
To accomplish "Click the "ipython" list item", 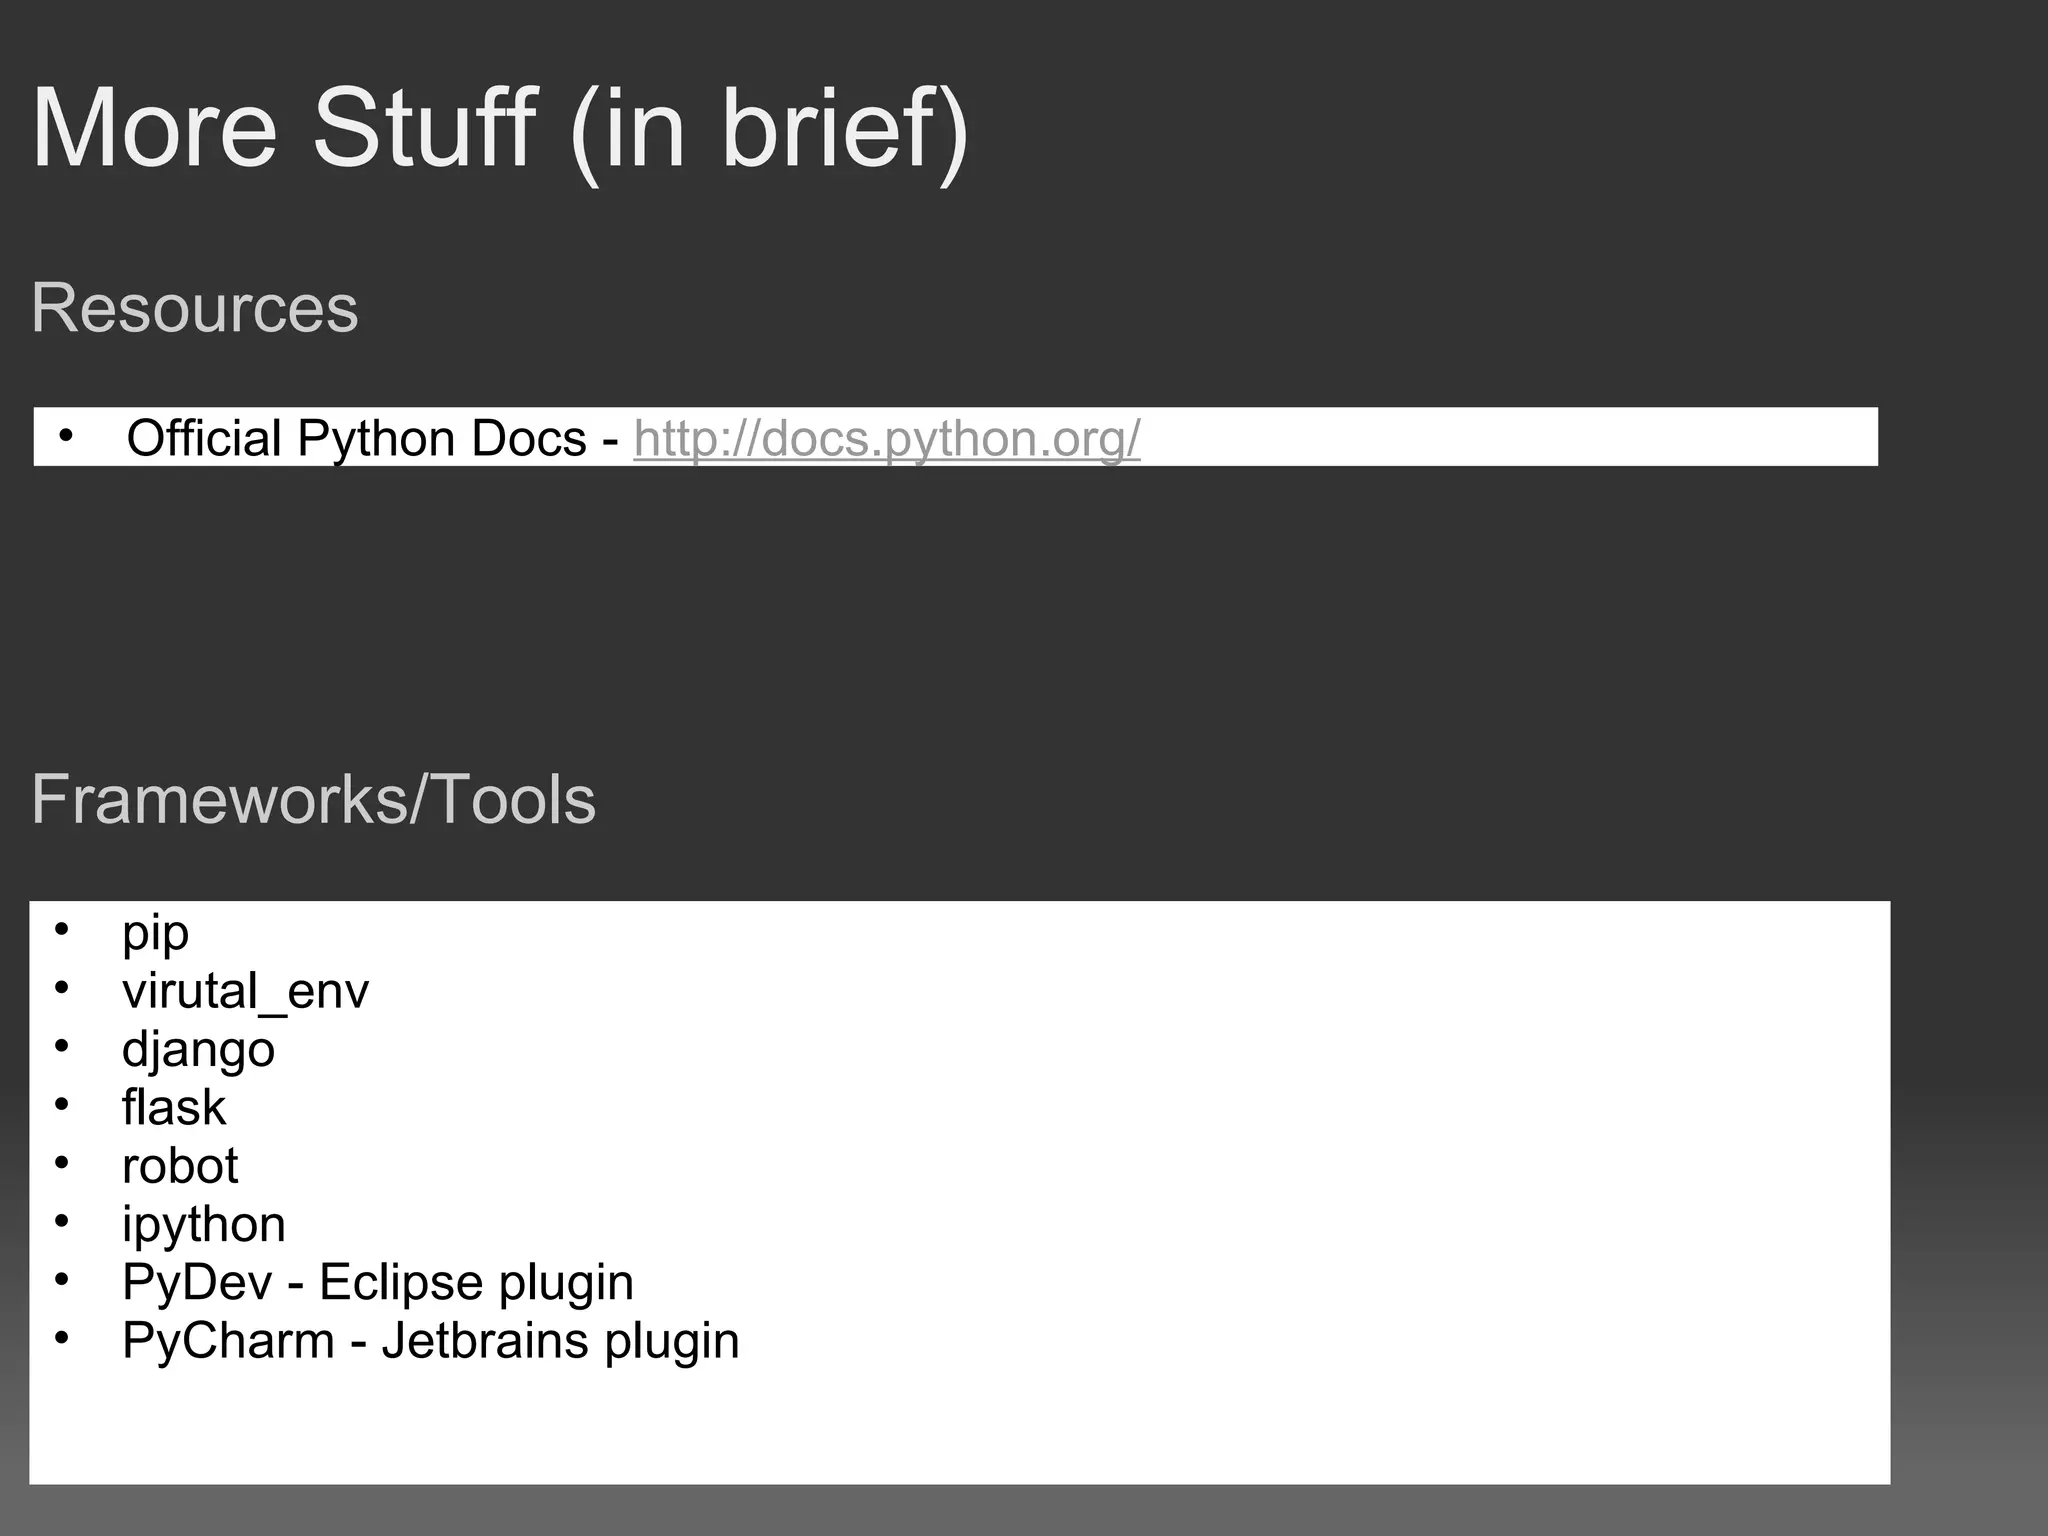I will pyautogui.click(x=204, y=1226).
